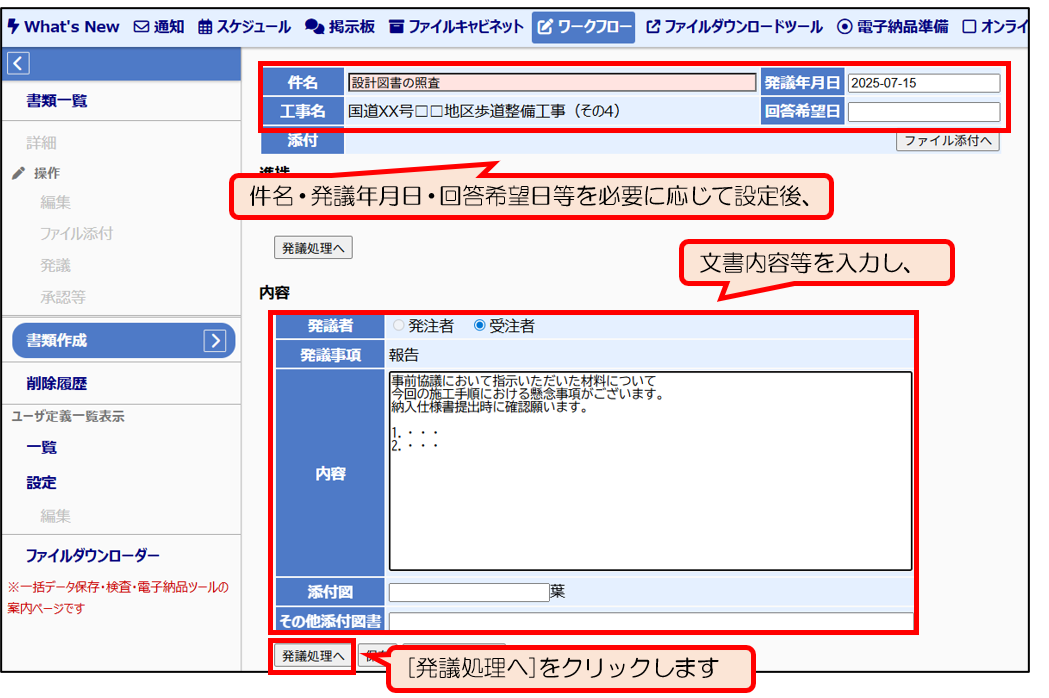Open スケジュール calendar in top bar
The image size is (1049, 698).
pos(245,27)
